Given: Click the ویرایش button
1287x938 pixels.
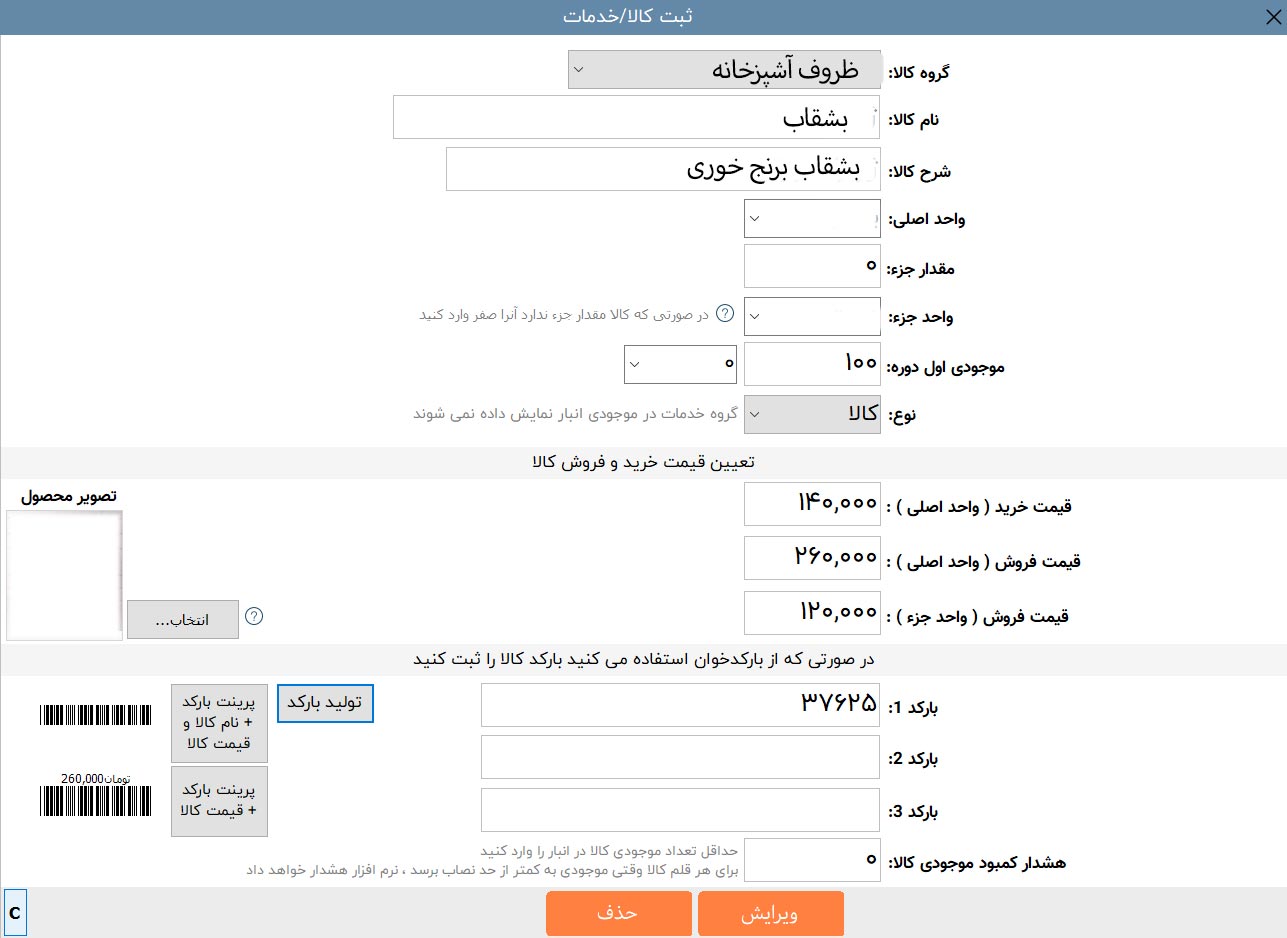Looking at the screenshot, I should pos(771,914).
